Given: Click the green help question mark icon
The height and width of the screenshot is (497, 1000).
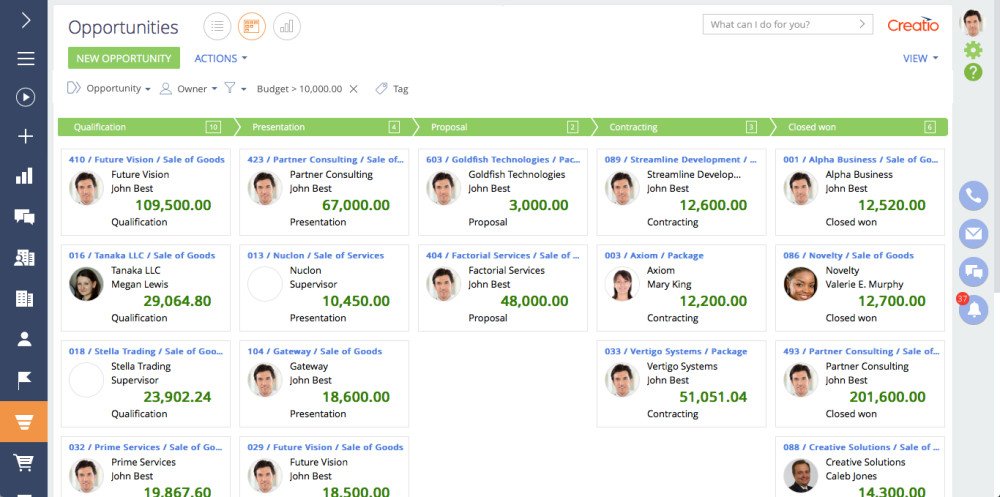Looking at the screenshot, I should tap(973, 72).
